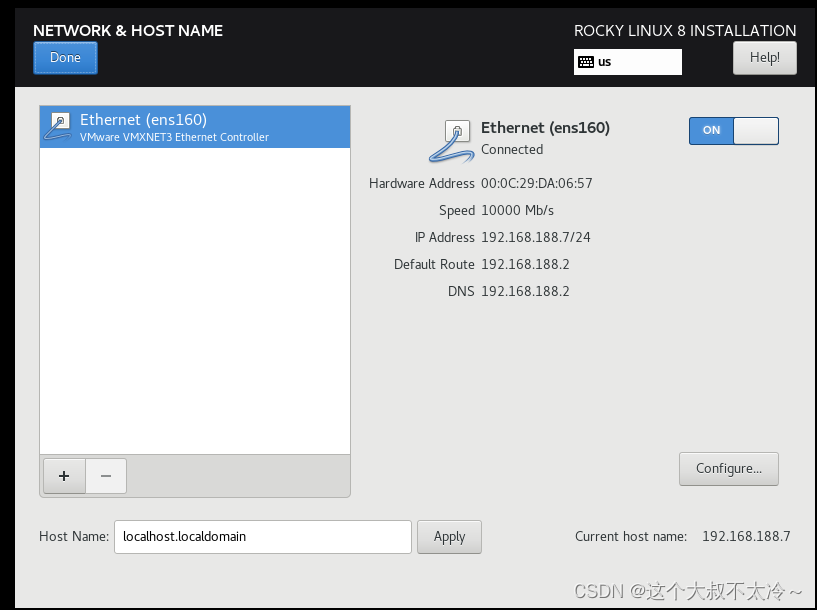Open the Help! button
The width and height of the screenshot is (817, 610).
pos(764,58)
